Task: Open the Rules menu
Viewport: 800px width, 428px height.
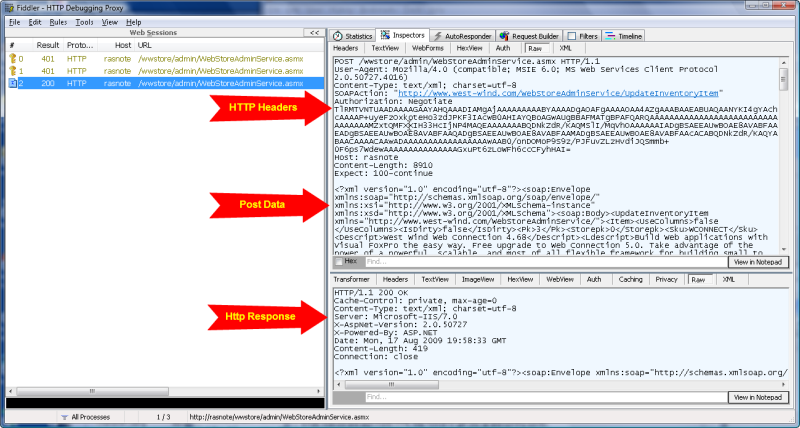Action: tap(58, 21)
